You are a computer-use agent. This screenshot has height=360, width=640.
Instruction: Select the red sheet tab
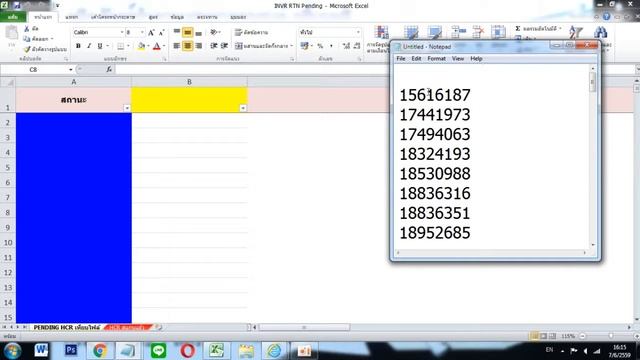click(x=127, y=327)
